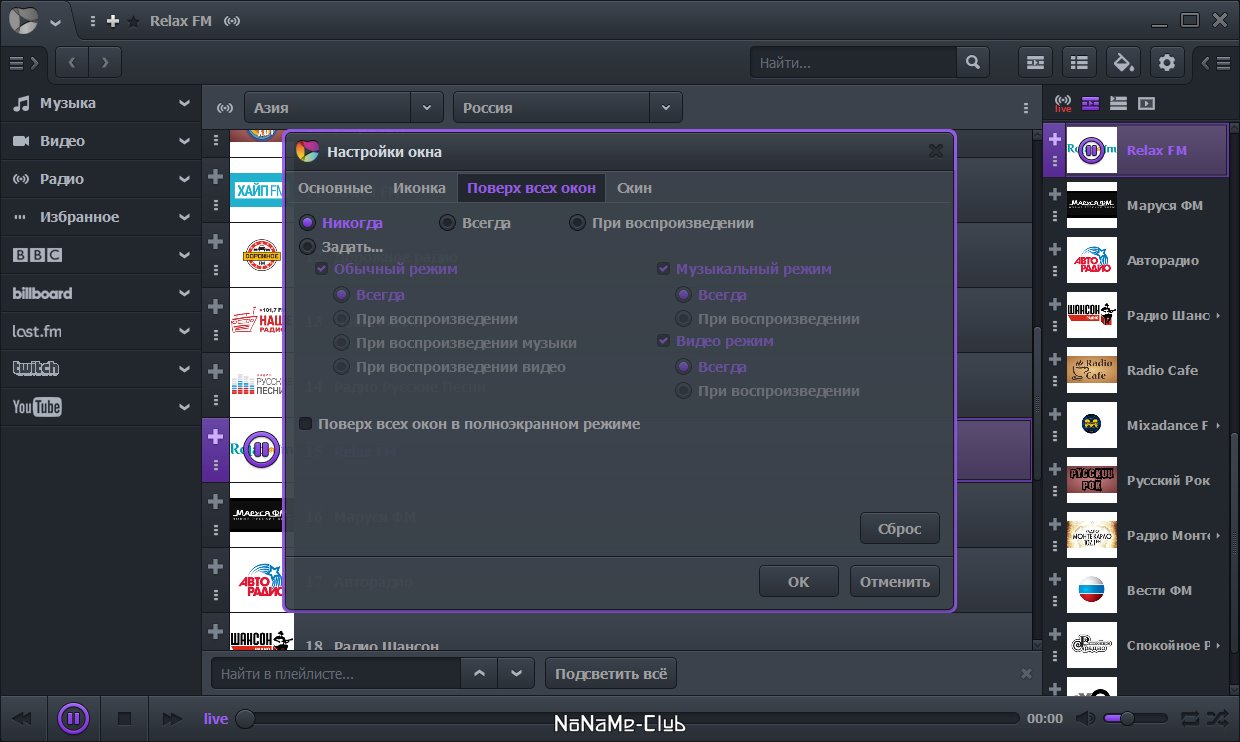This screenshot has width=1240, height=742.
Task: Go forward with the right arrow button
Action: click(105, 62)
